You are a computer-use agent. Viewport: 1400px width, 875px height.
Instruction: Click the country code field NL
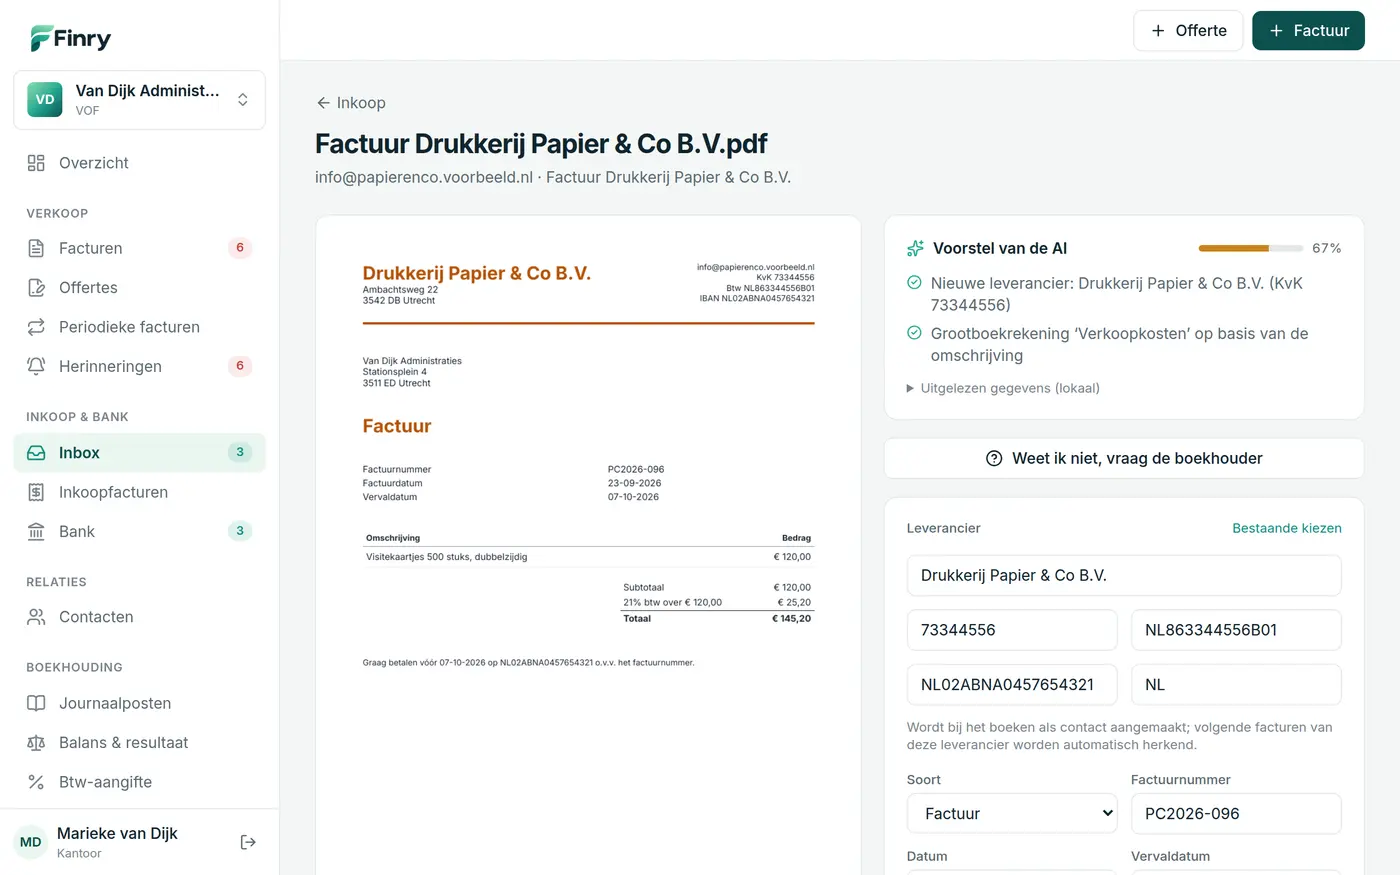tap(1236, 685)
